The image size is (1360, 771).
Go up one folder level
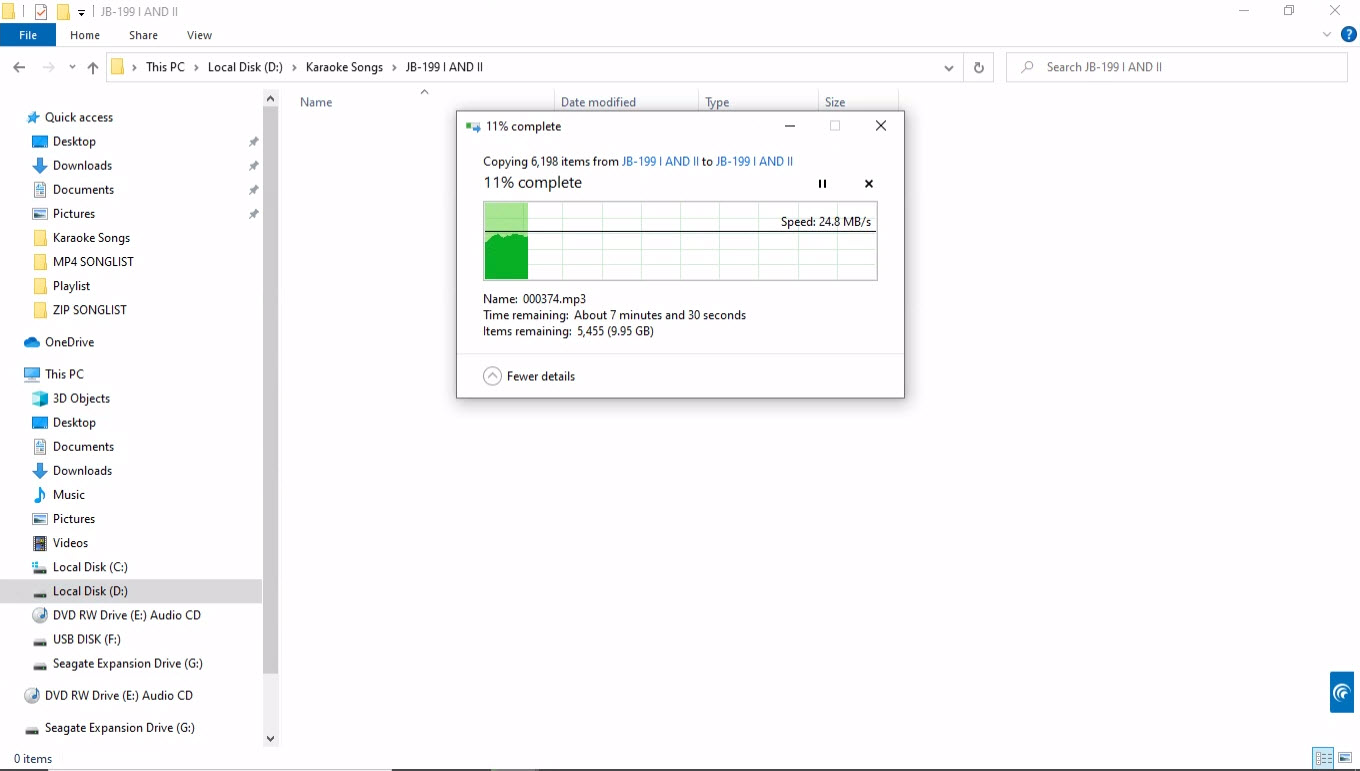93,67
